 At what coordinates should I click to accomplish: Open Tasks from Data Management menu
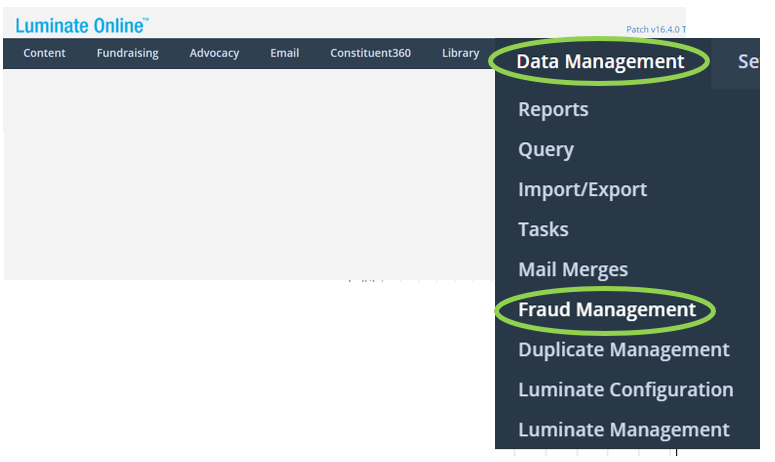[543, 229]
